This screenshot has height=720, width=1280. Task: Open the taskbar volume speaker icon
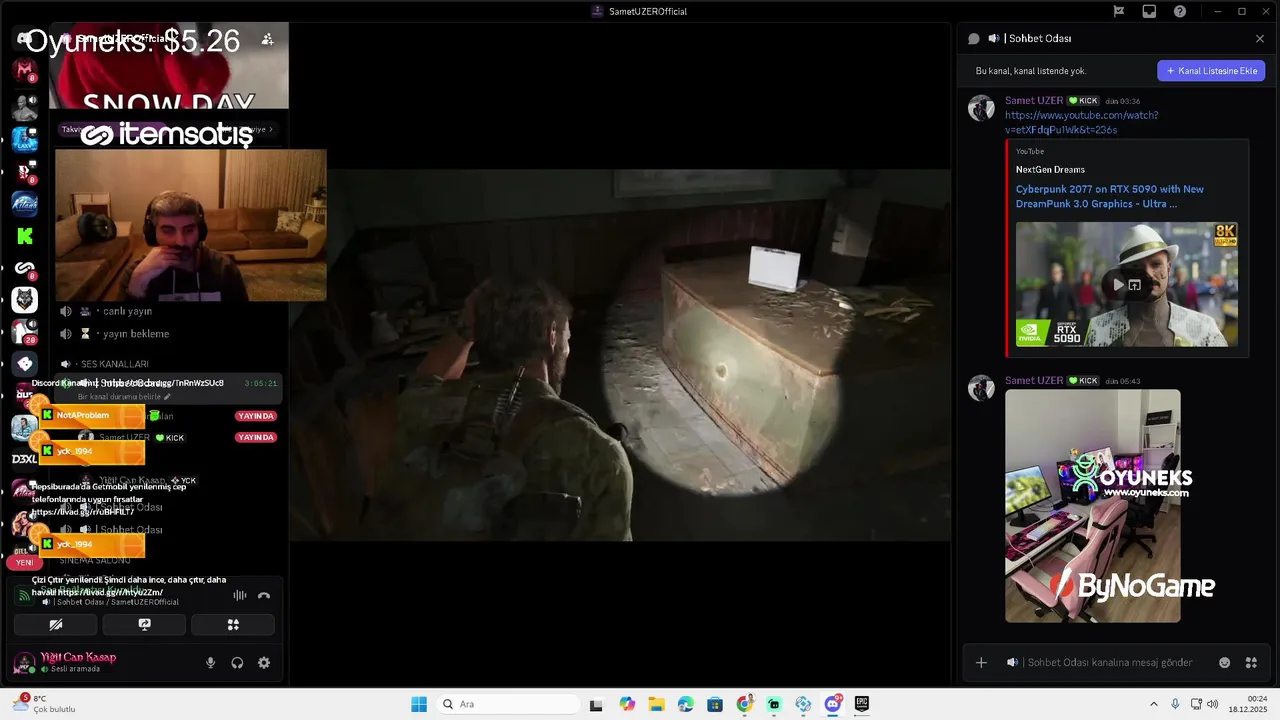point(1213,704)
